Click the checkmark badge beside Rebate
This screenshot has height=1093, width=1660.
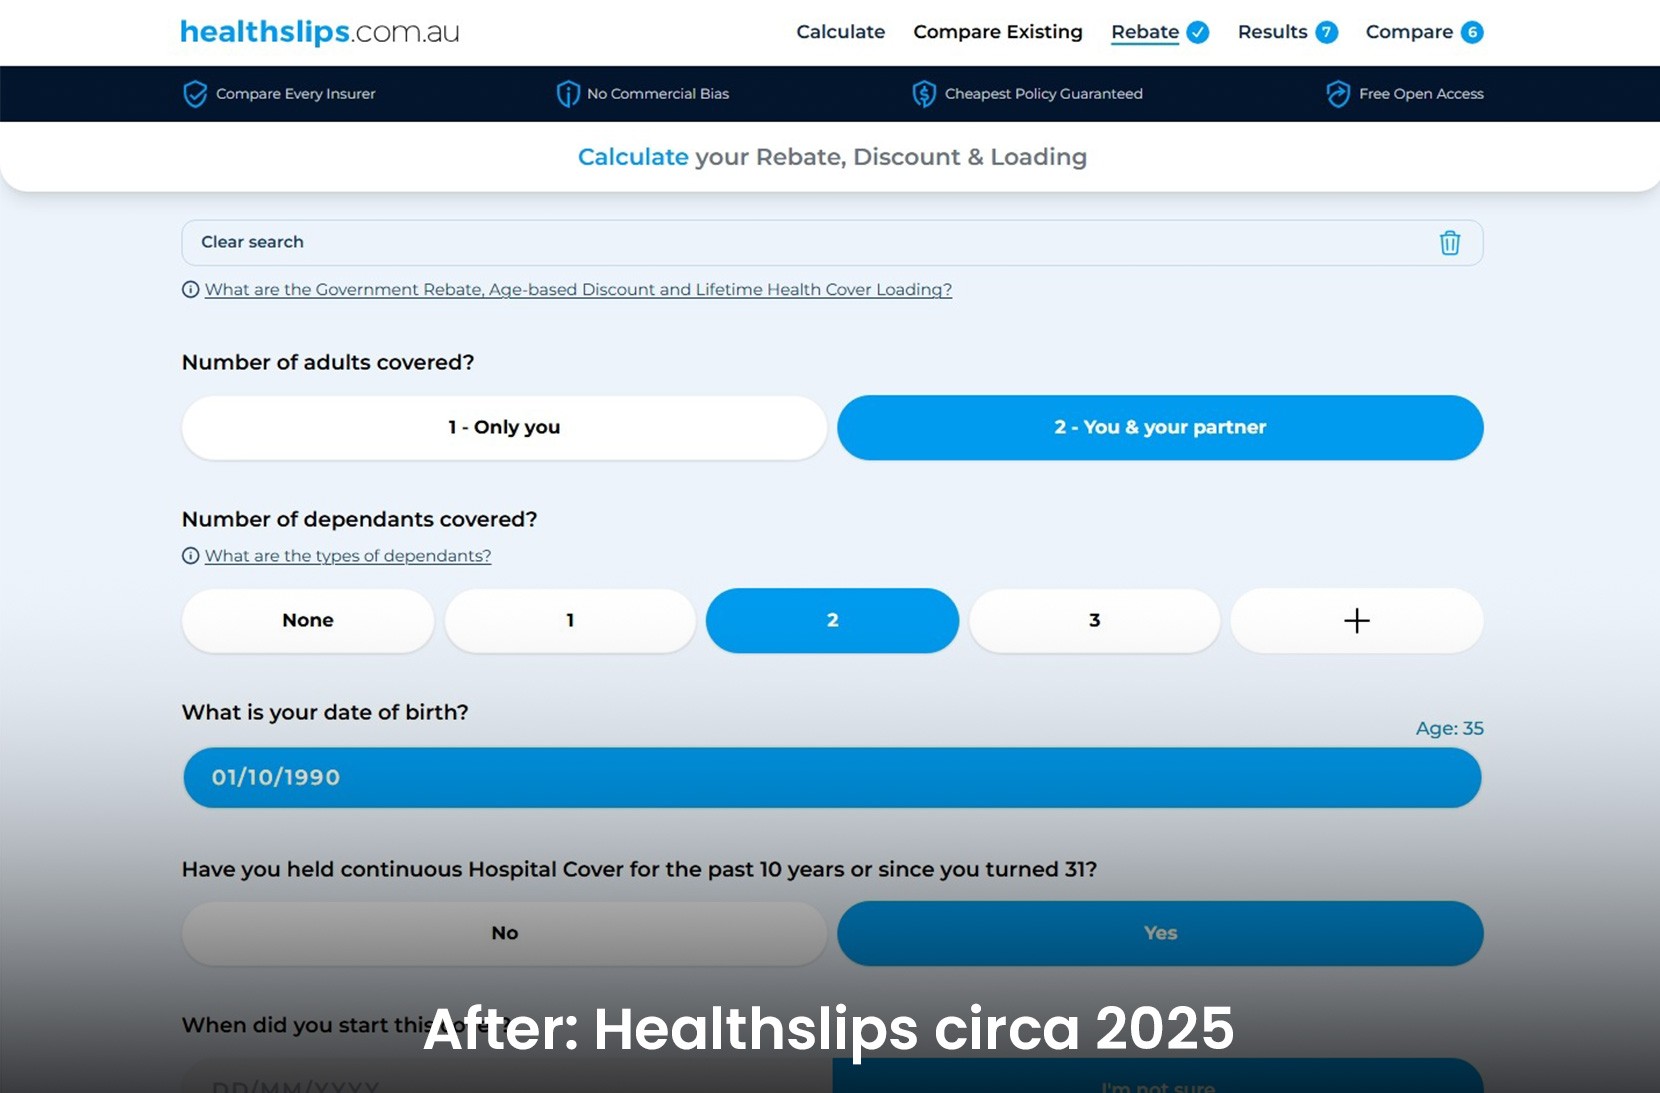click(x=1198, y=33)
